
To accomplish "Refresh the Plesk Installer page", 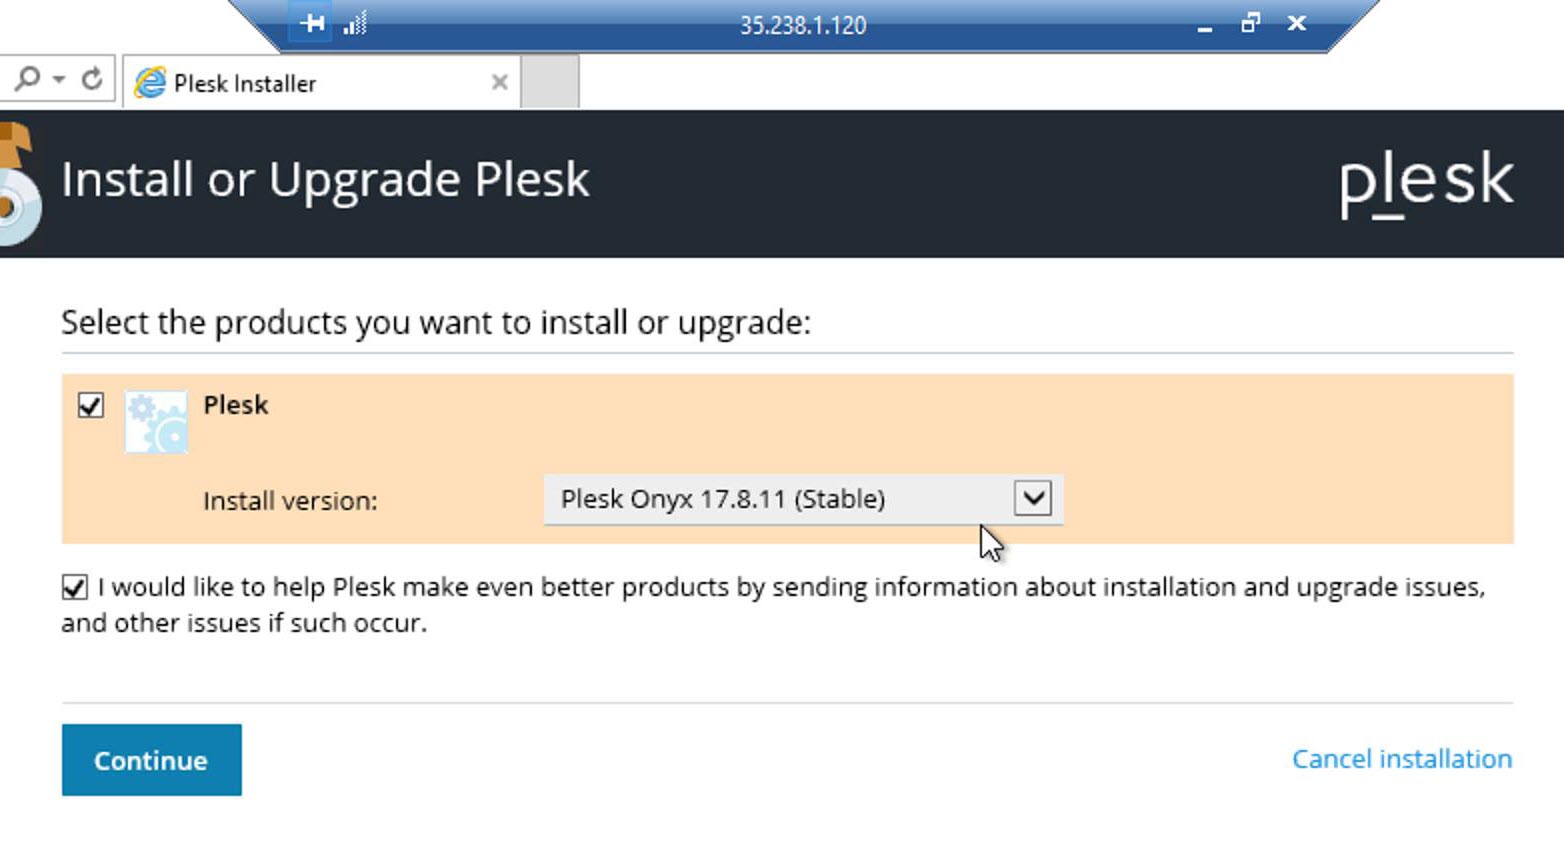I will (x=92, y=78).
